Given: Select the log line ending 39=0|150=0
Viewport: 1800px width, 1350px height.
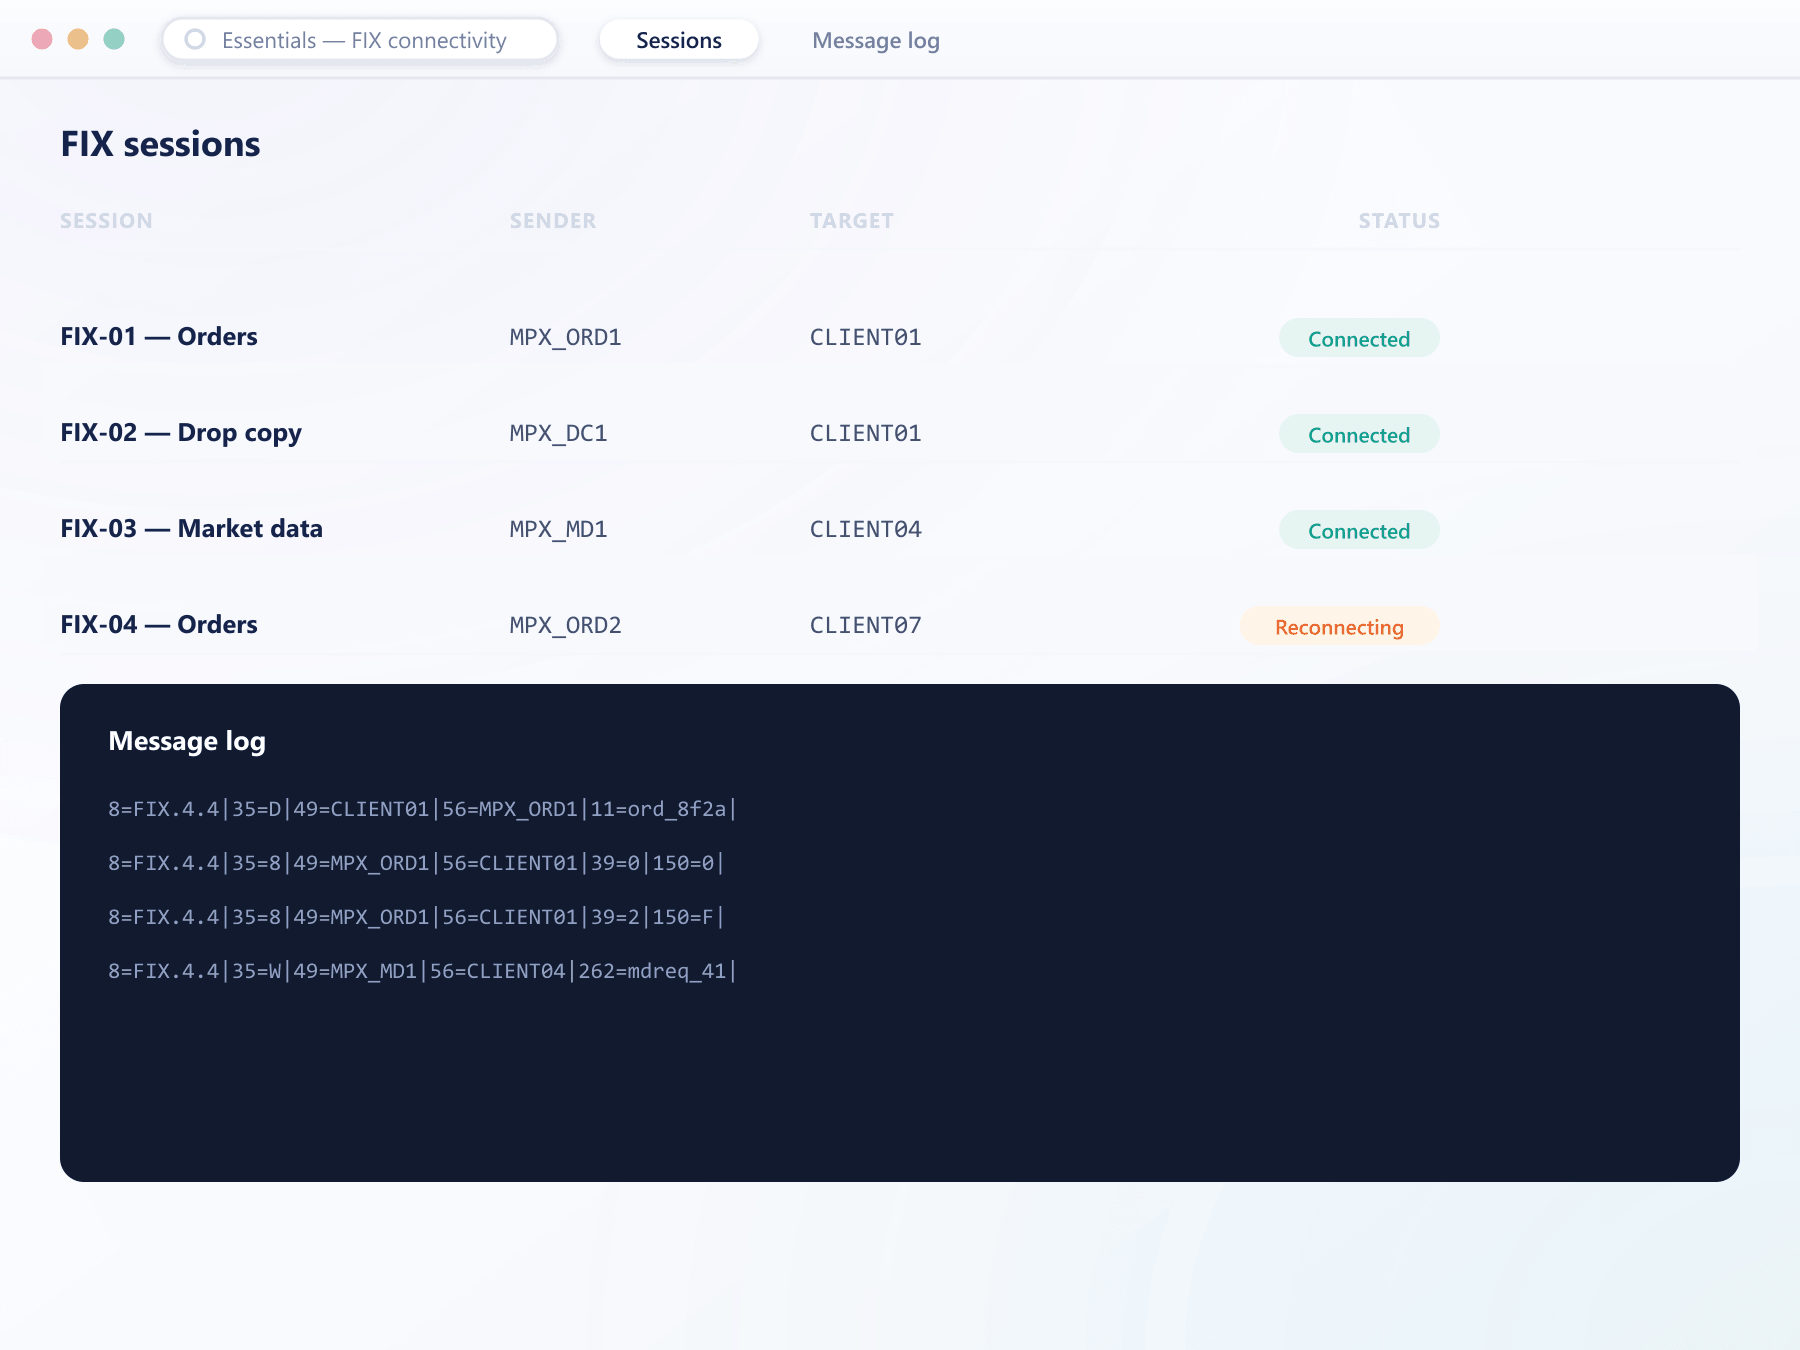Looking at the screenshot, I should pyautogui.click(x=416, y=863).
